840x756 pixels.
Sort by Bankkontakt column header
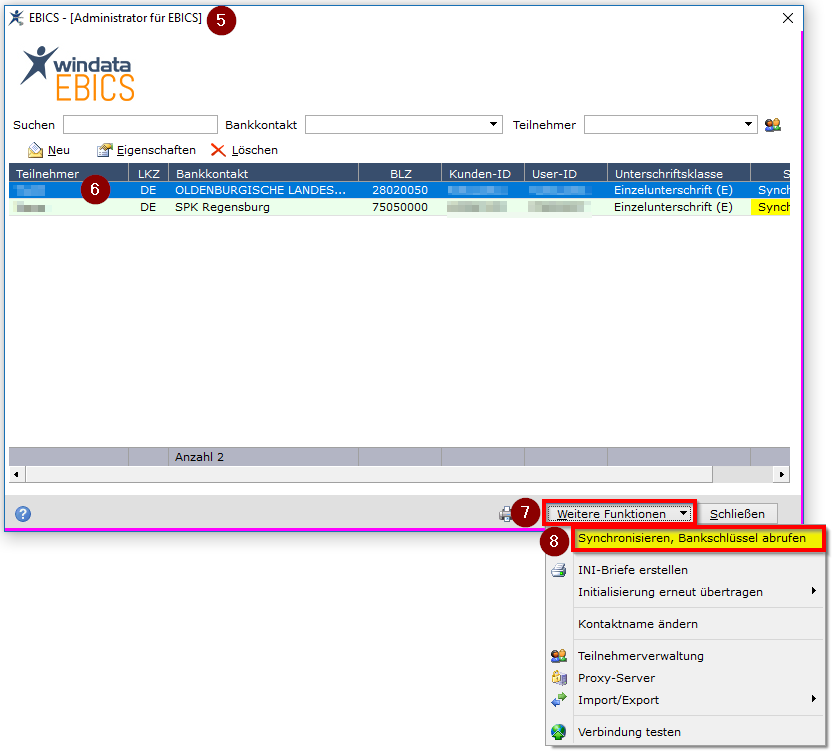pos(264,174)
